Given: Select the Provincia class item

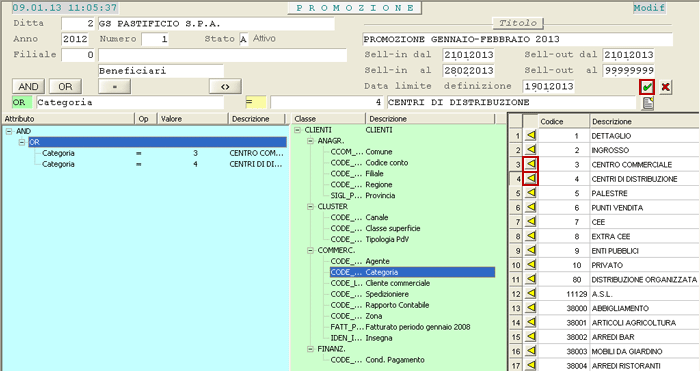Looking at the screenshot, I should coord(362,196).
